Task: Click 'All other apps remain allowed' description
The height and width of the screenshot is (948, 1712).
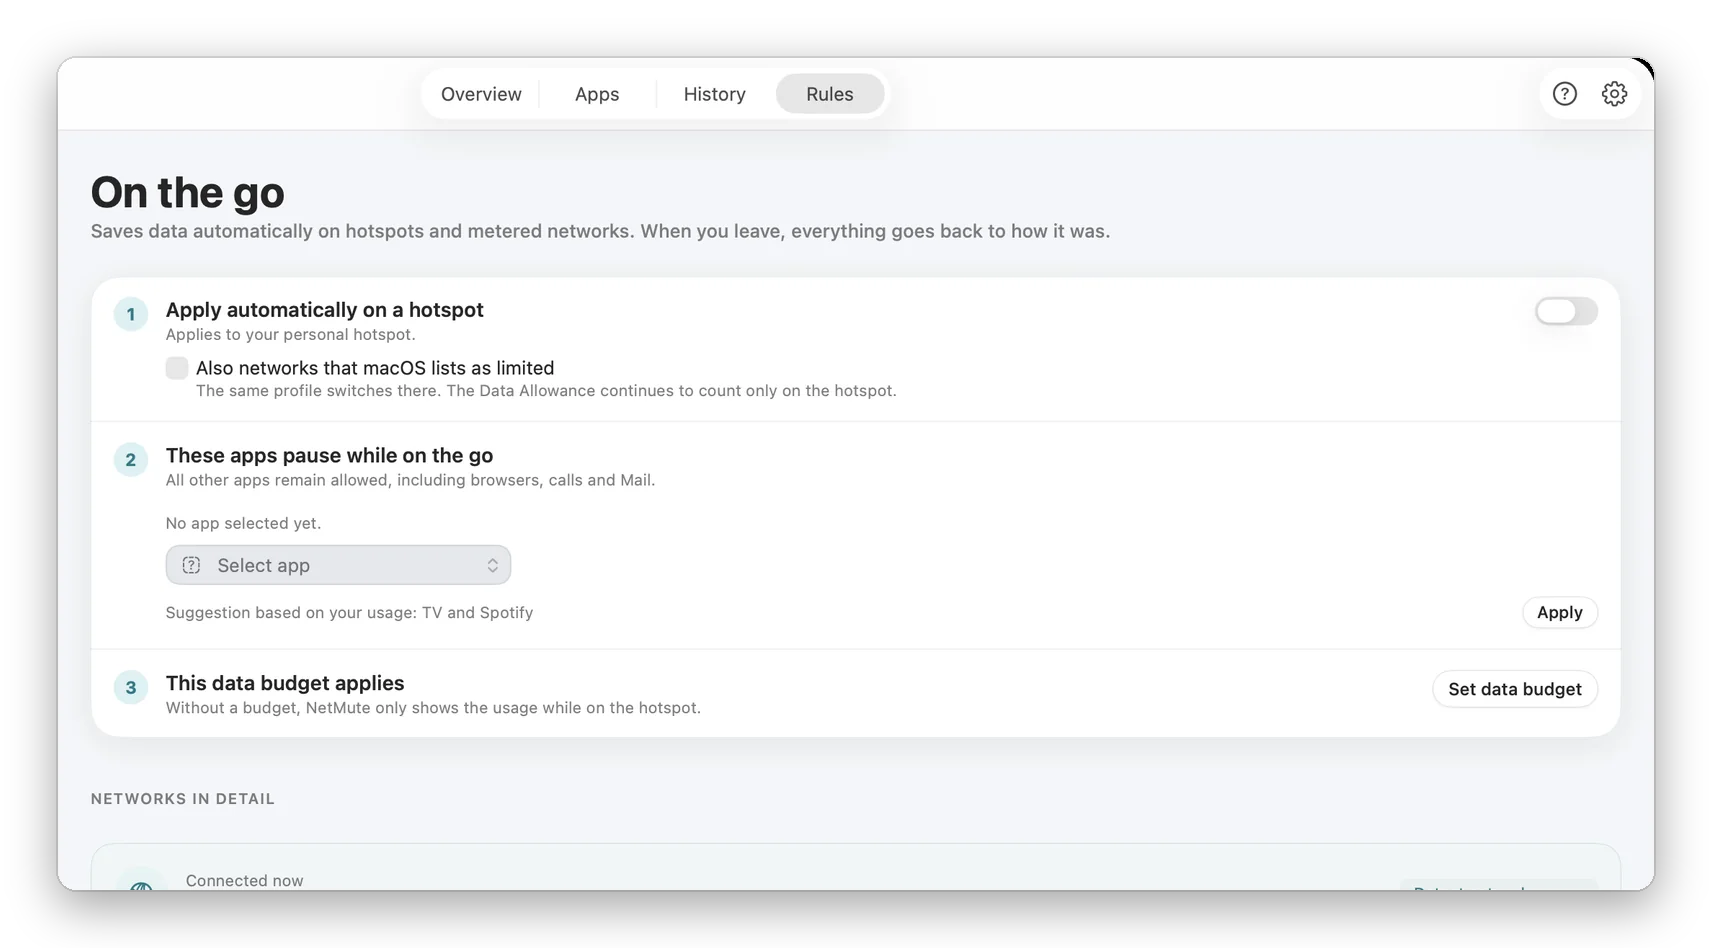Action: point(410,480)
